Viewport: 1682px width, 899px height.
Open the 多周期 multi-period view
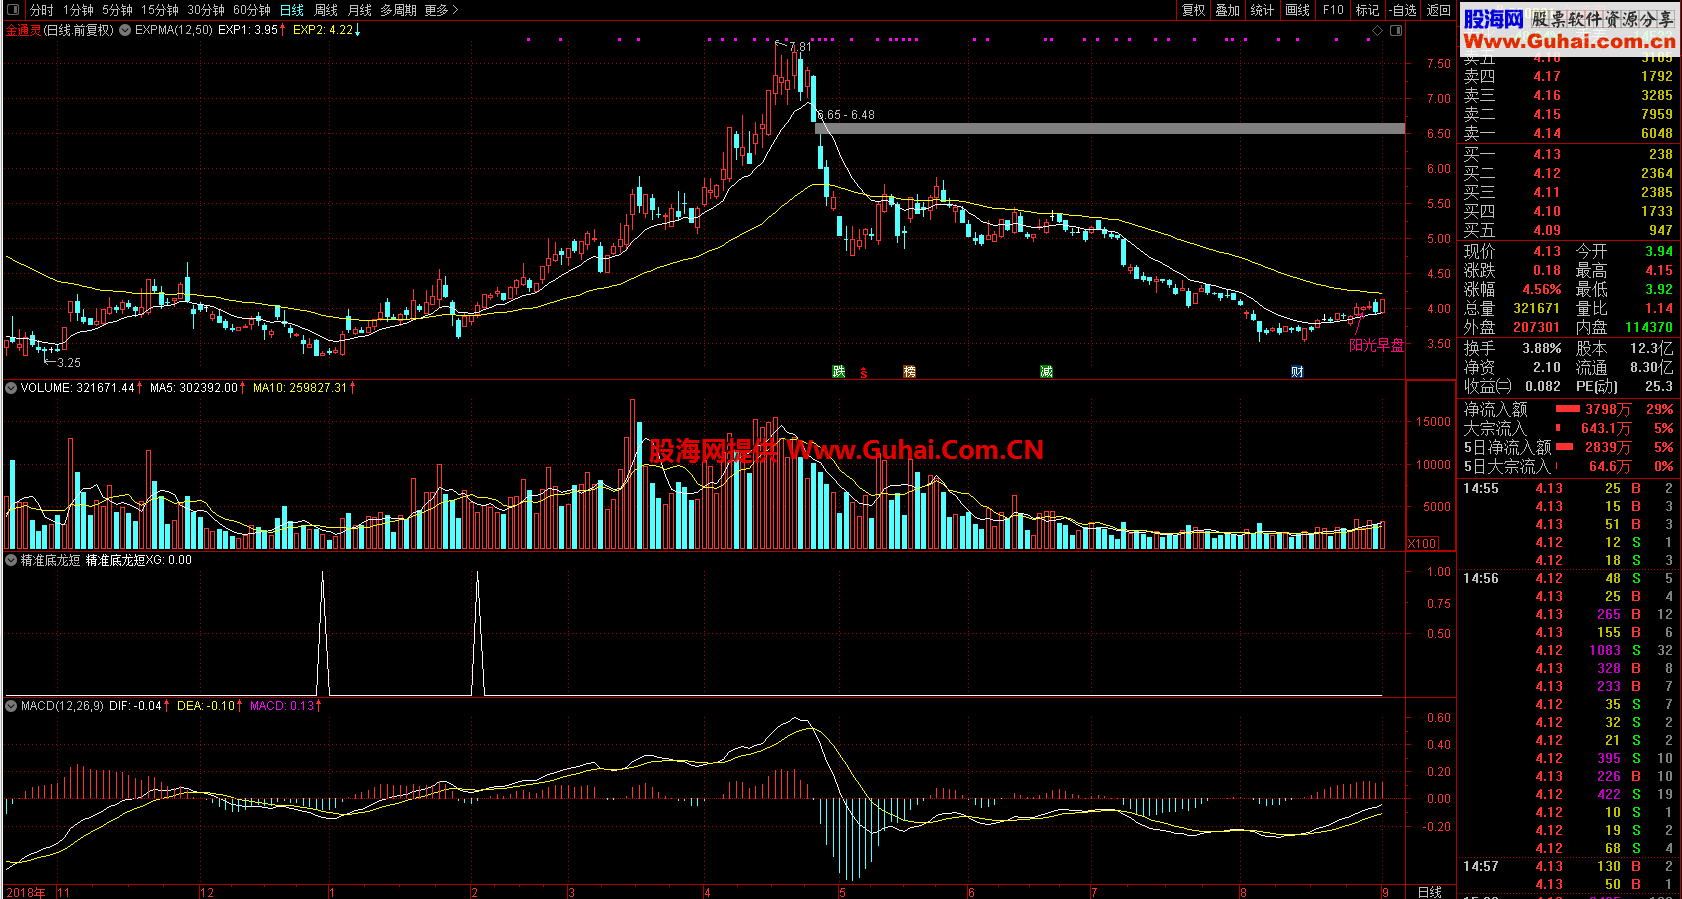coord(399,10)
